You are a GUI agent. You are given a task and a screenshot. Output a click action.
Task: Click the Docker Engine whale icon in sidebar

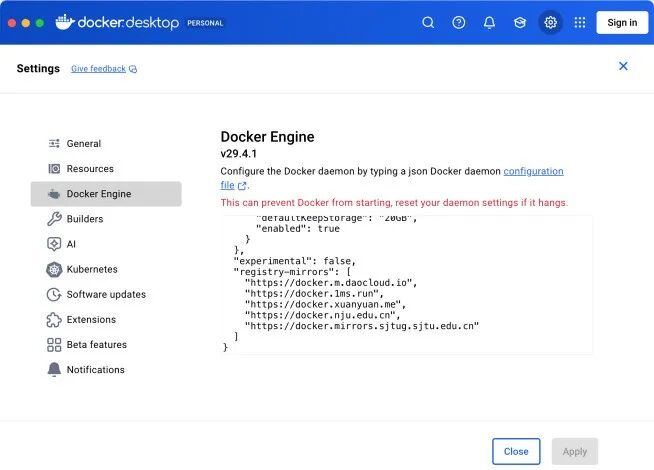(54, 194)
